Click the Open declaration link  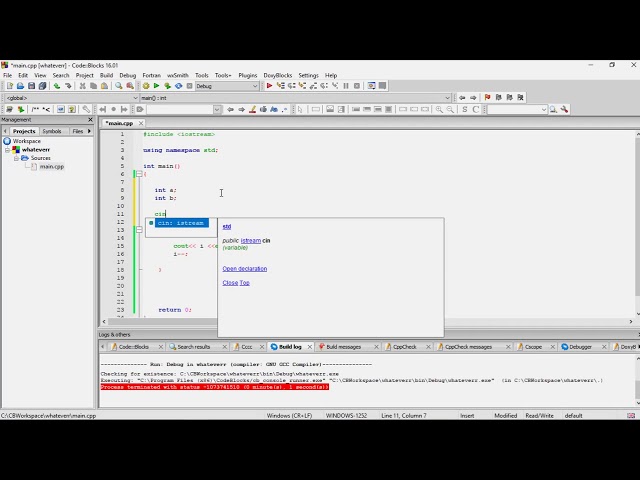click(244, 269)
